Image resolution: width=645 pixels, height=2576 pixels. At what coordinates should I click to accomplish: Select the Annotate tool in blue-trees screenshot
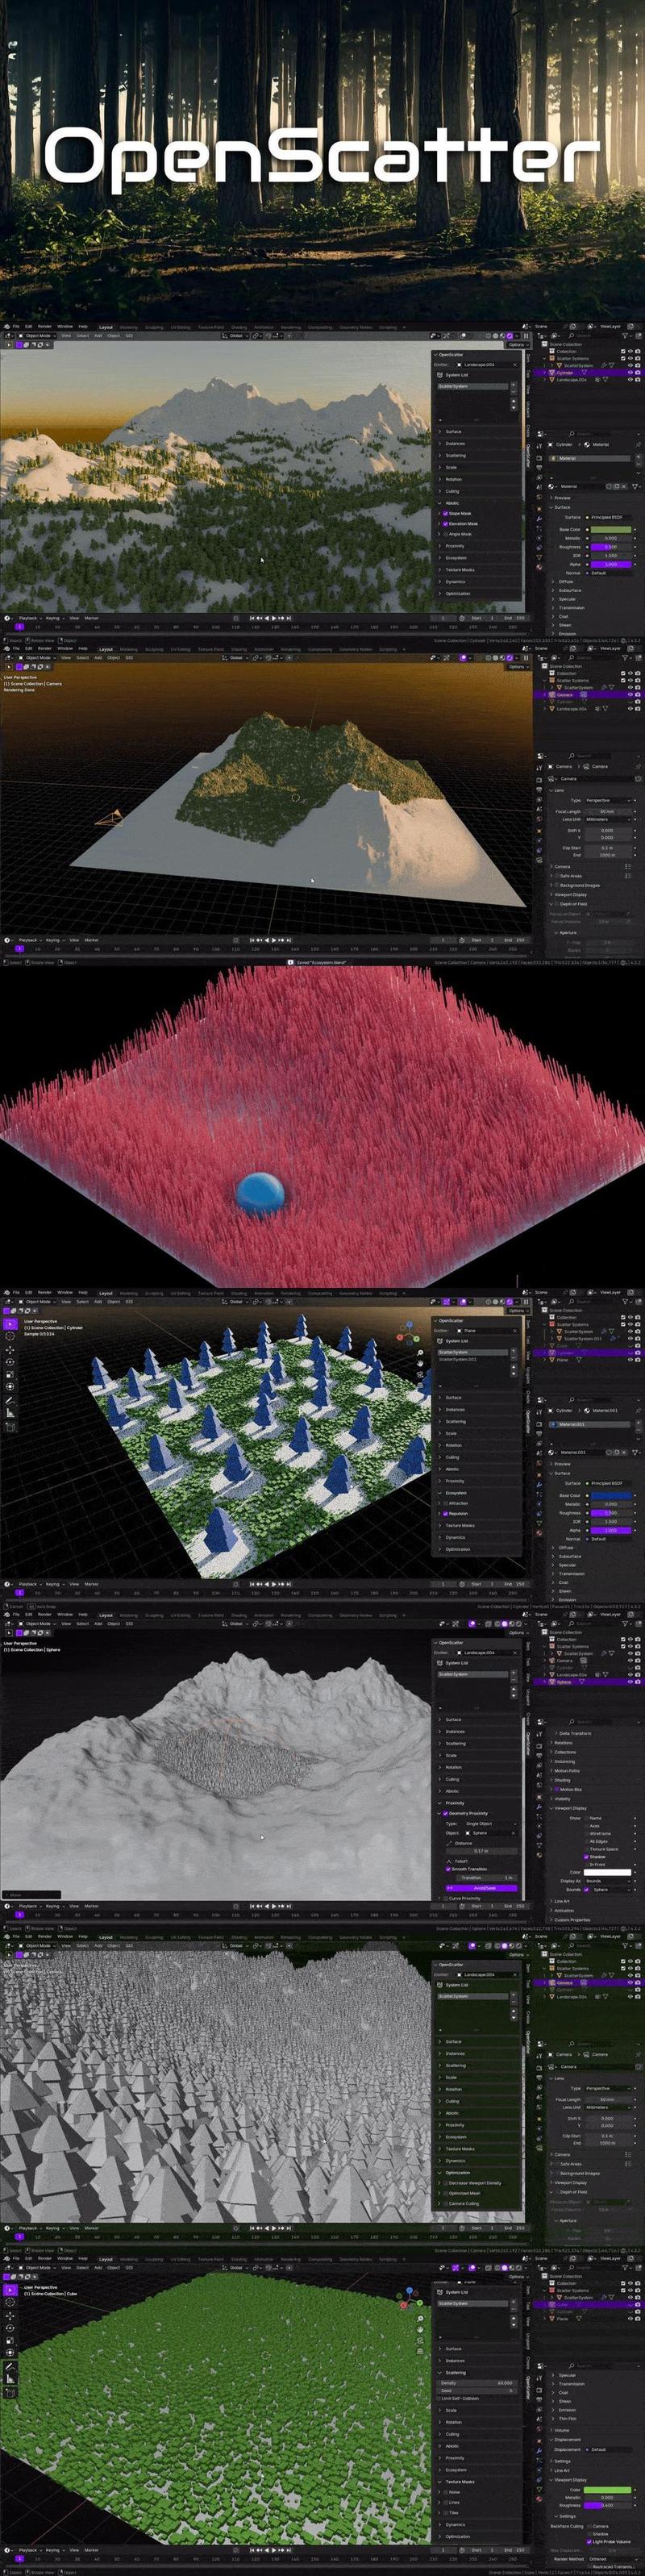pos(9,1401)
